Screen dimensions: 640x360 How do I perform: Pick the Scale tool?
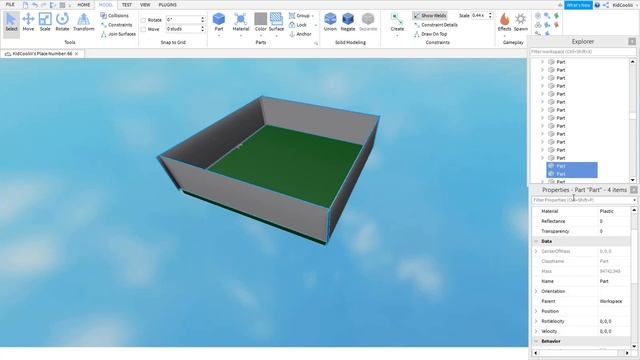pyautogui.click(x=45, y=22)
